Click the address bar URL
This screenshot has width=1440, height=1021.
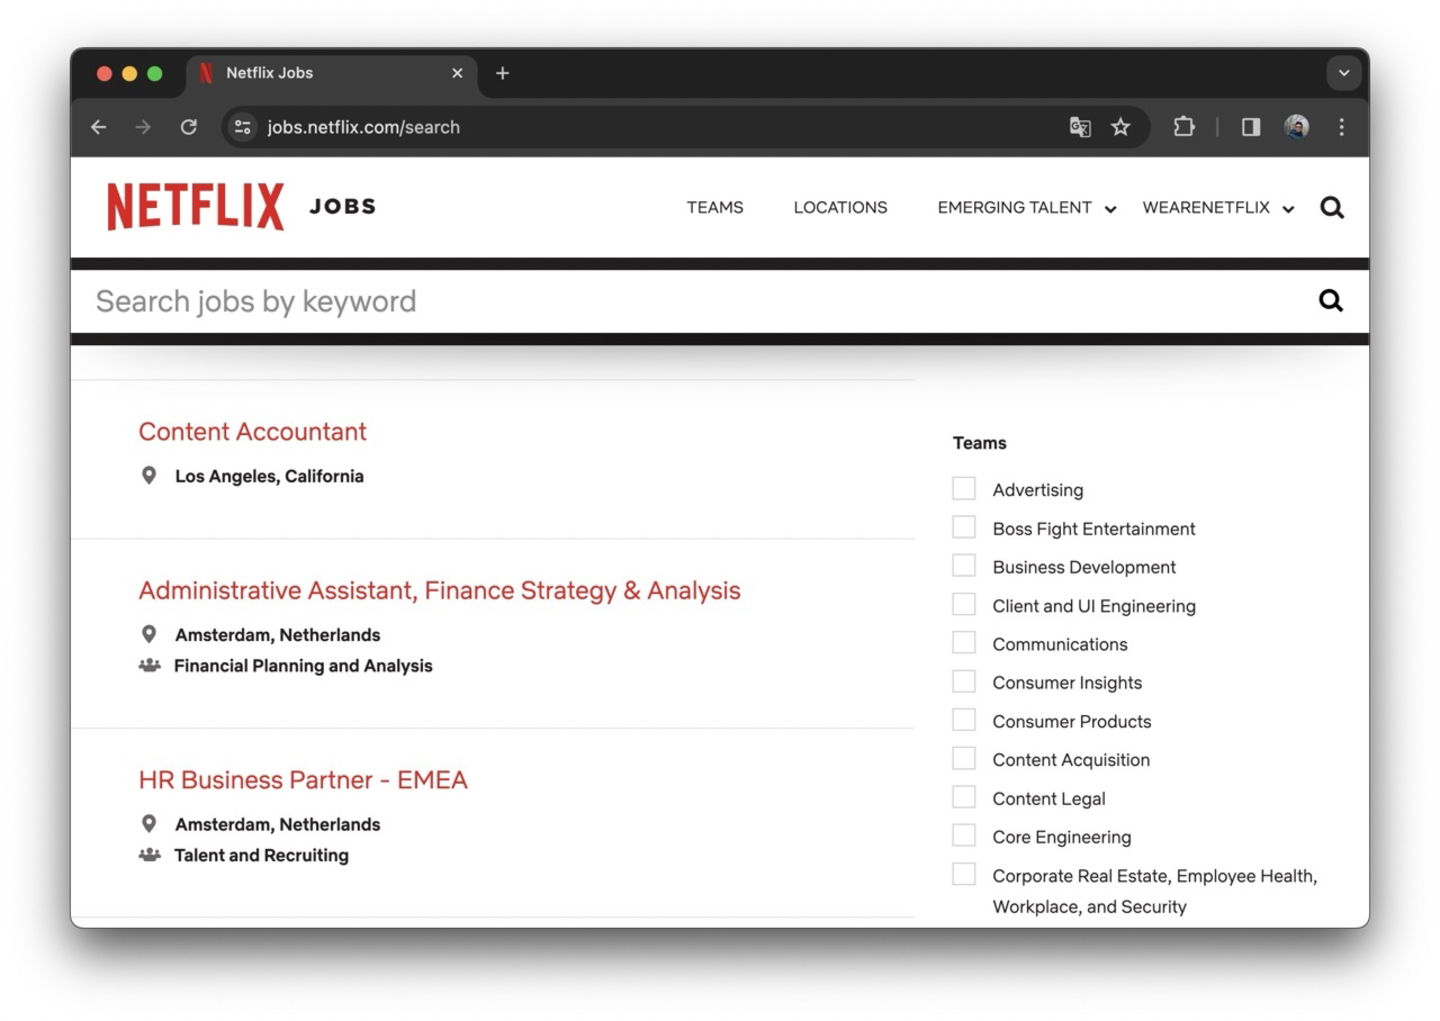point(363,127)
